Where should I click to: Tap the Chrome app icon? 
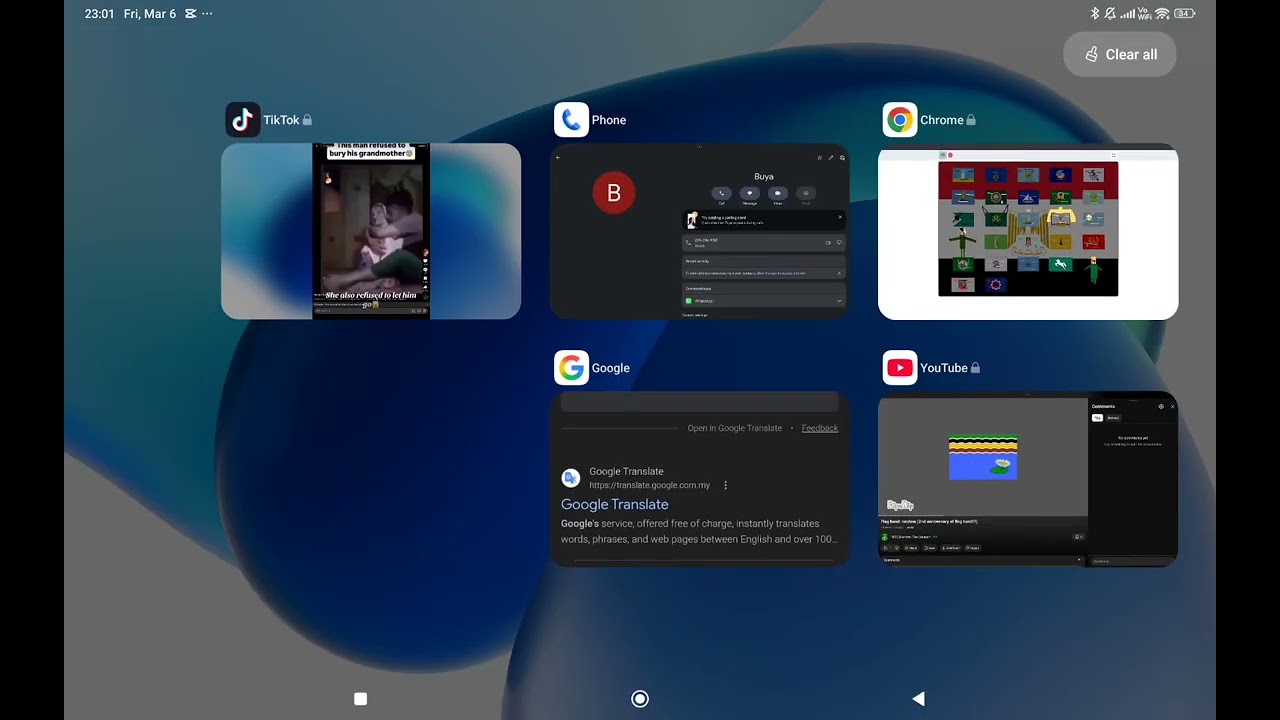(x=900, y=120)
